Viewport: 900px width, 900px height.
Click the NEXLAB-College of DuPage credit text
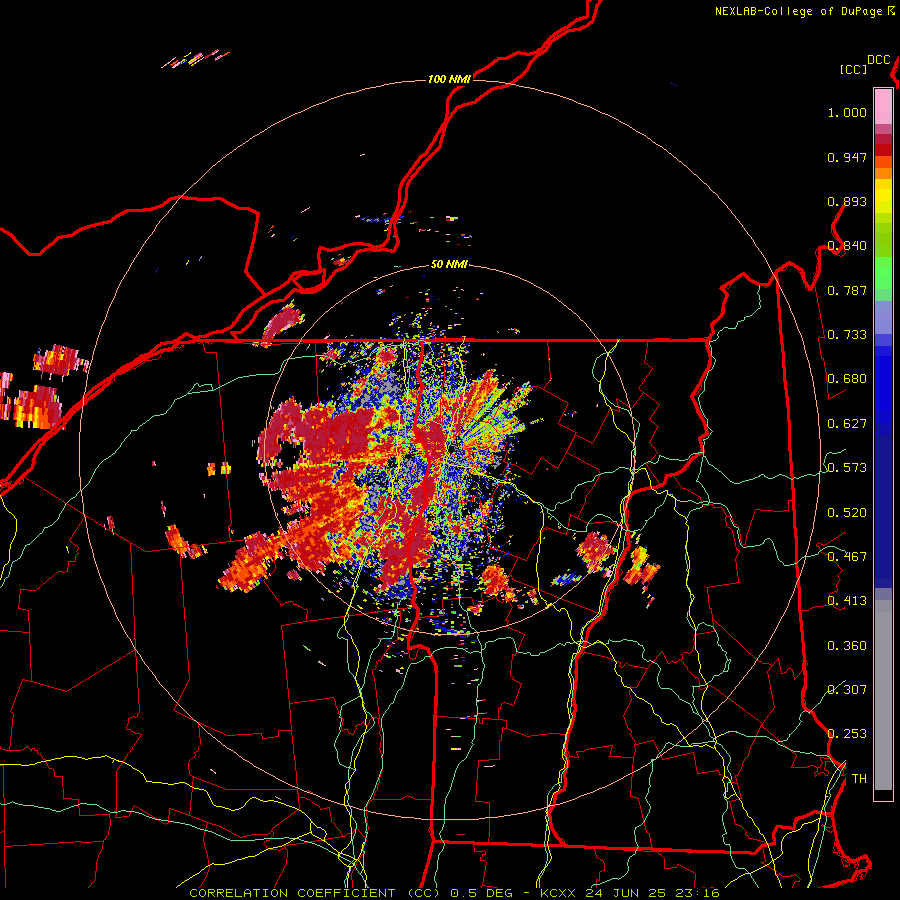[800, 11]
